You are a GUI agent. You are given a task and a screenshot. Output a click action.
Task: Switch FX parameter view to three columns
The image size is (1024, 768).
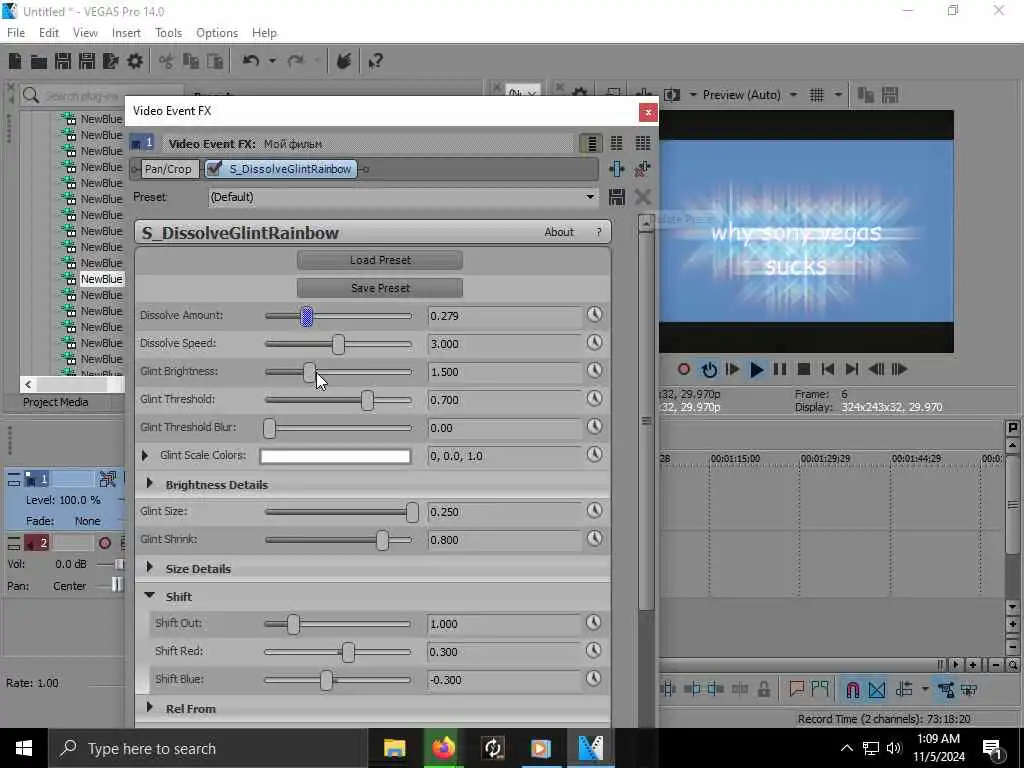coord(643,143)
